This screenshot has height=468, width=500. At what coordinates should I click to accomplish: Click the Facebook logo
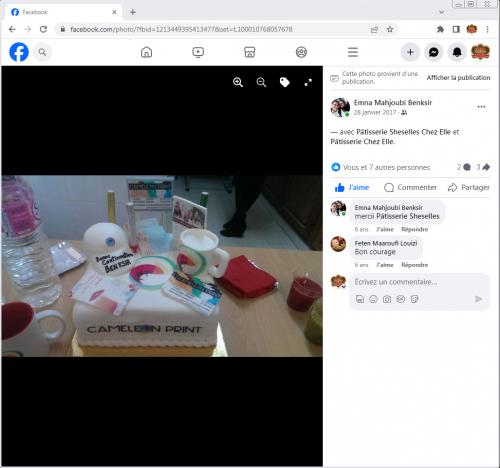pos(19,52)
